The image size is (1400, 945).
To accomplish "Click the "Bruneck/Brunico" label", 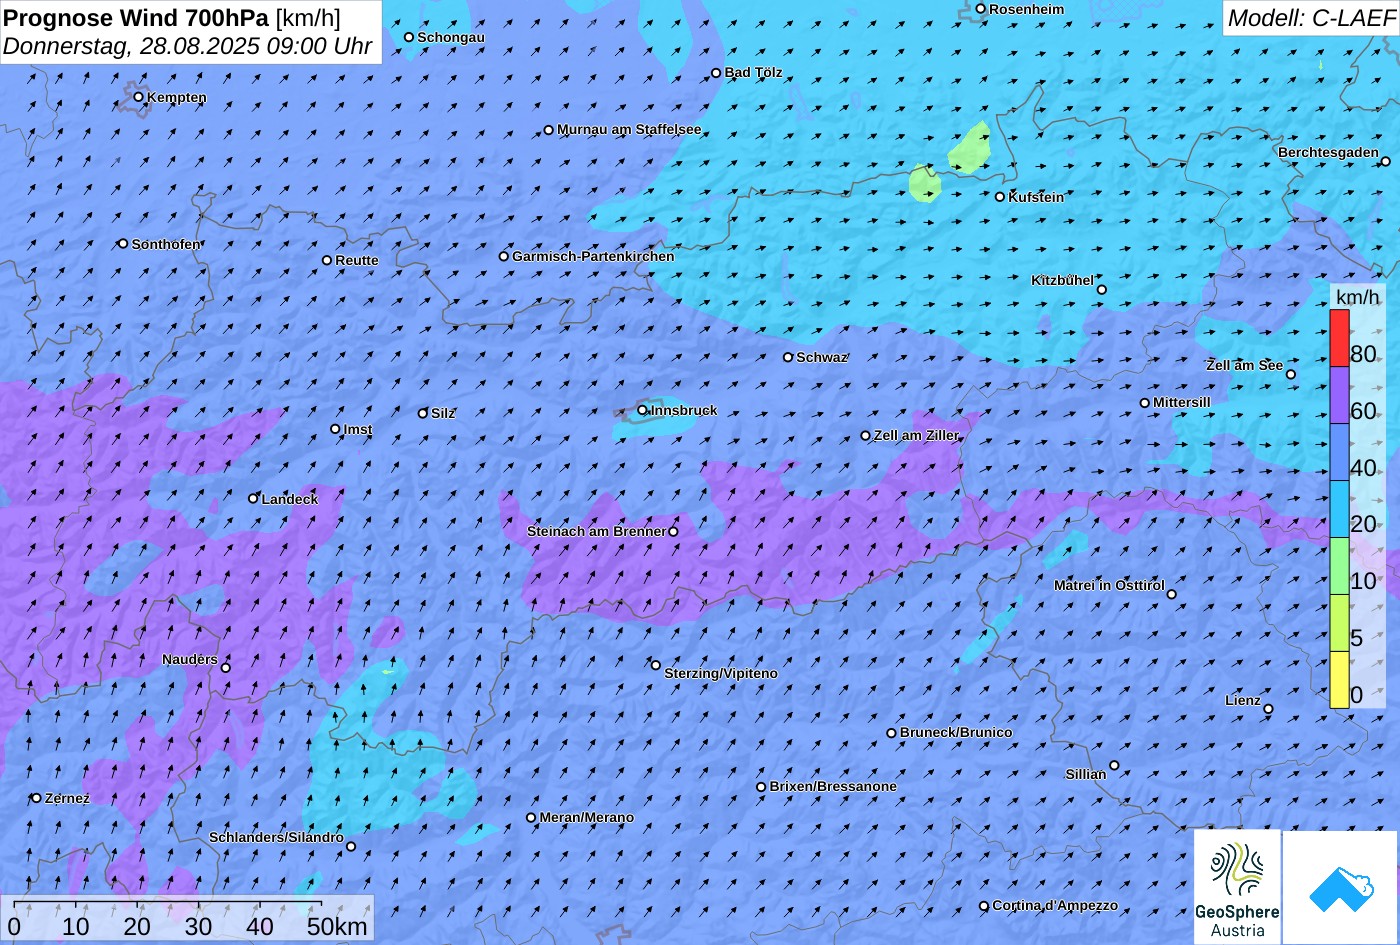I will click(956, 732).
